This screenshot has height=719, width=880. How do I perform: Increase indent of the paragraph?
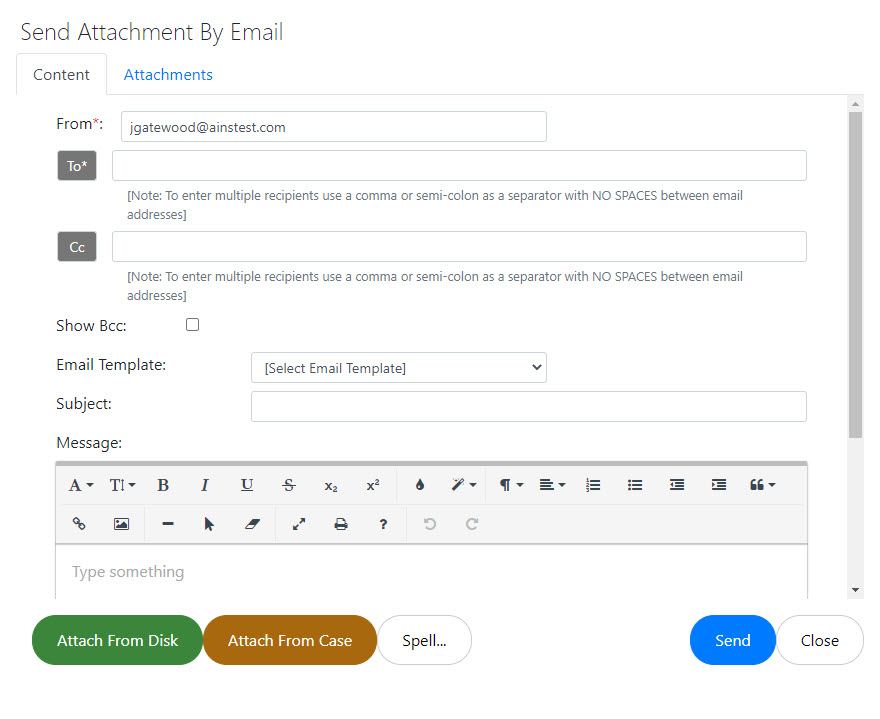[x=719, y=486]
